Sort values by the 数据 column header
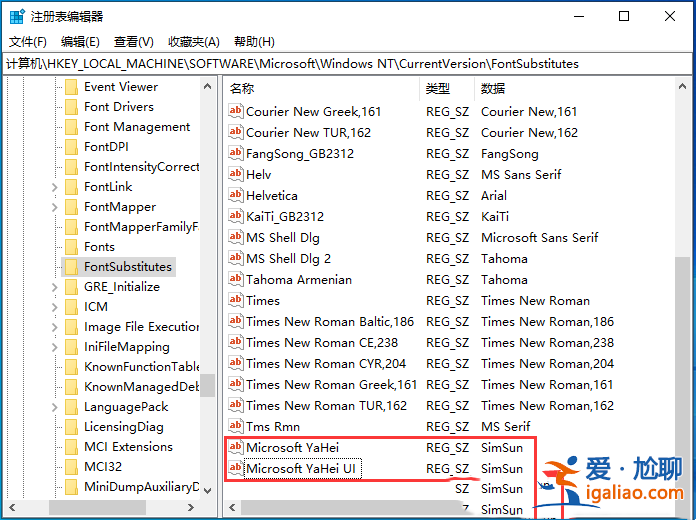The image size is (696, 520). click(x=574, y=88)
